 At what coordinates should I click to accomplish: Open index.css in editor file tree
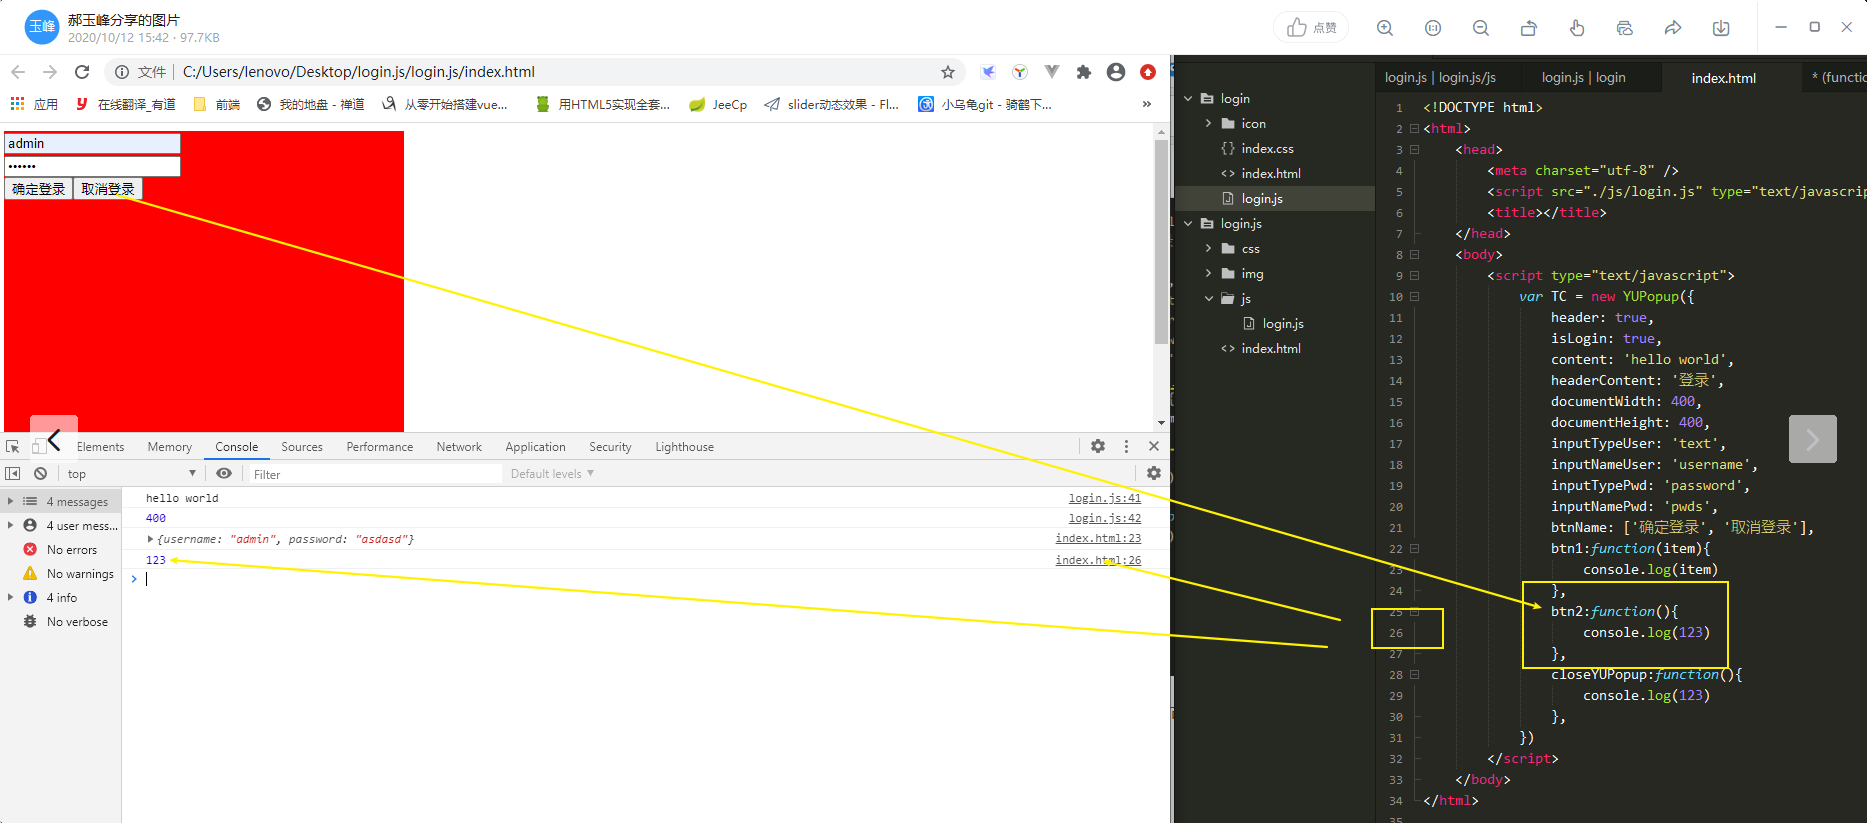coord(1267,149)
